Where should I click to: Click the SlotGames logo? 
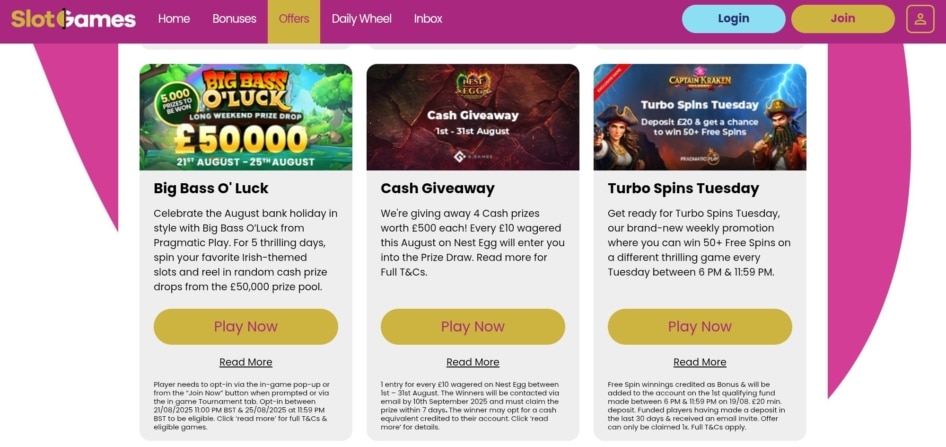point(73,19)
